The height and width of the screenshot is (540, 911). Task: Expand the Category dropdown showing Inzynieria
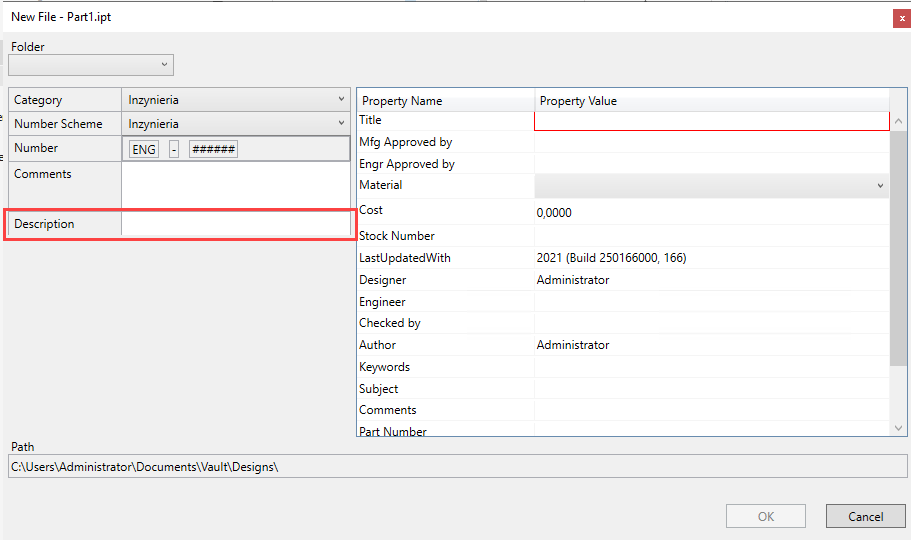click(x=236, y=100)
